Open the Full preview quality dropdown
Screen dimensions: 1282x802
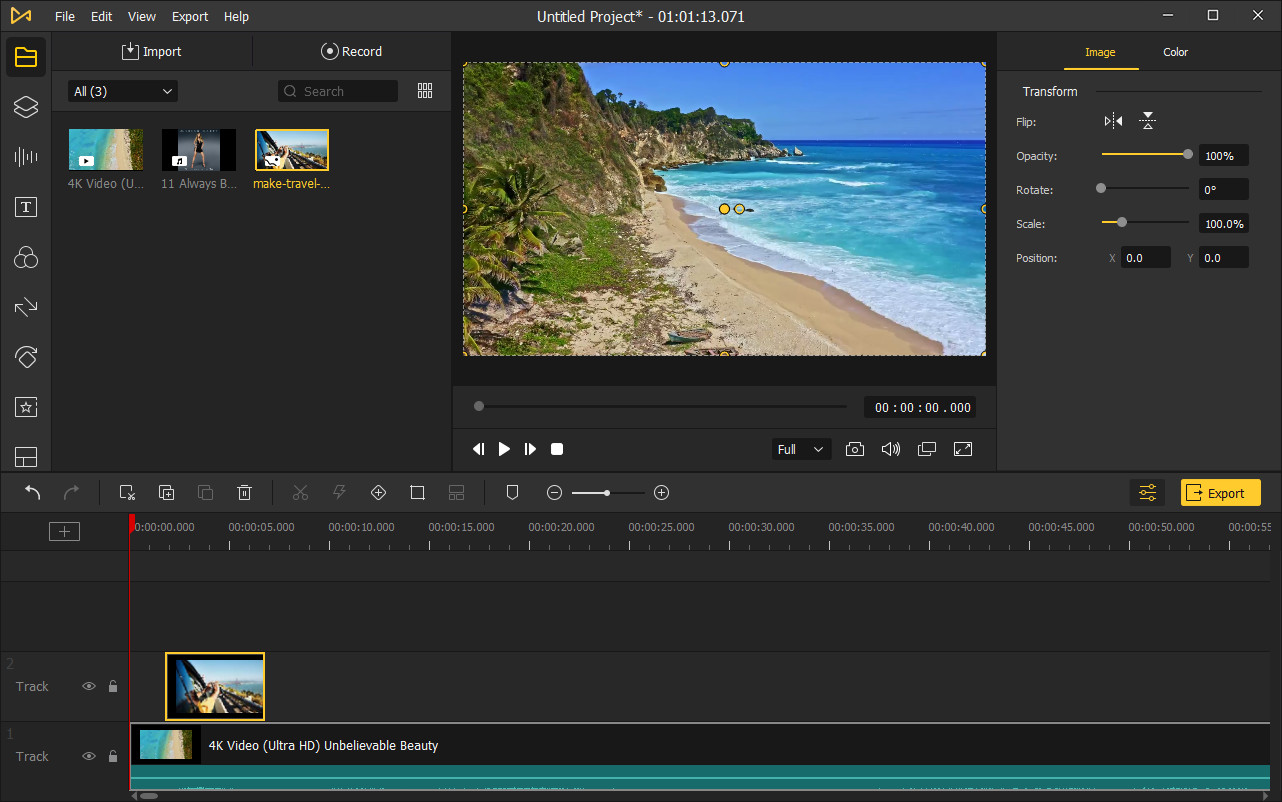(x=800, y=449)
